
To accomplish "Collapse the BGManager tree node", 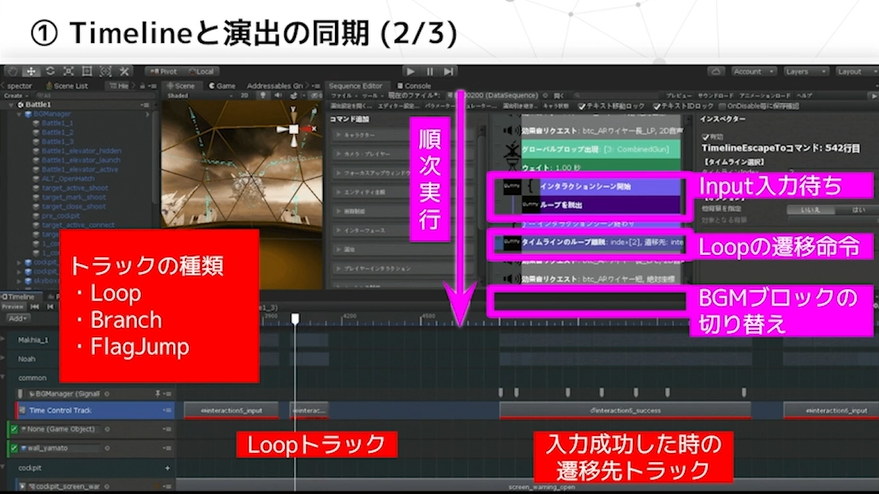I will click(20, 114).
